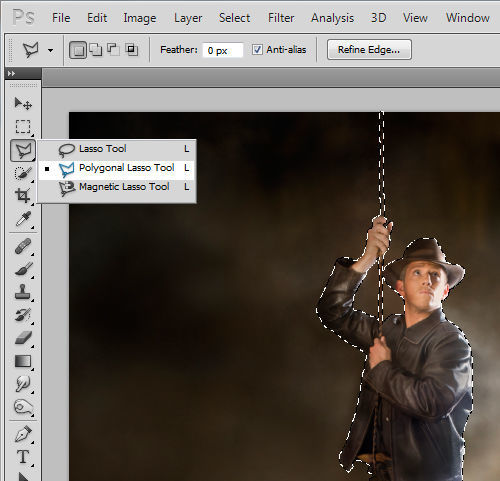The image size is (500, 481).
Task: Select the Eyedropper tool
Action: tap(23, 219)
